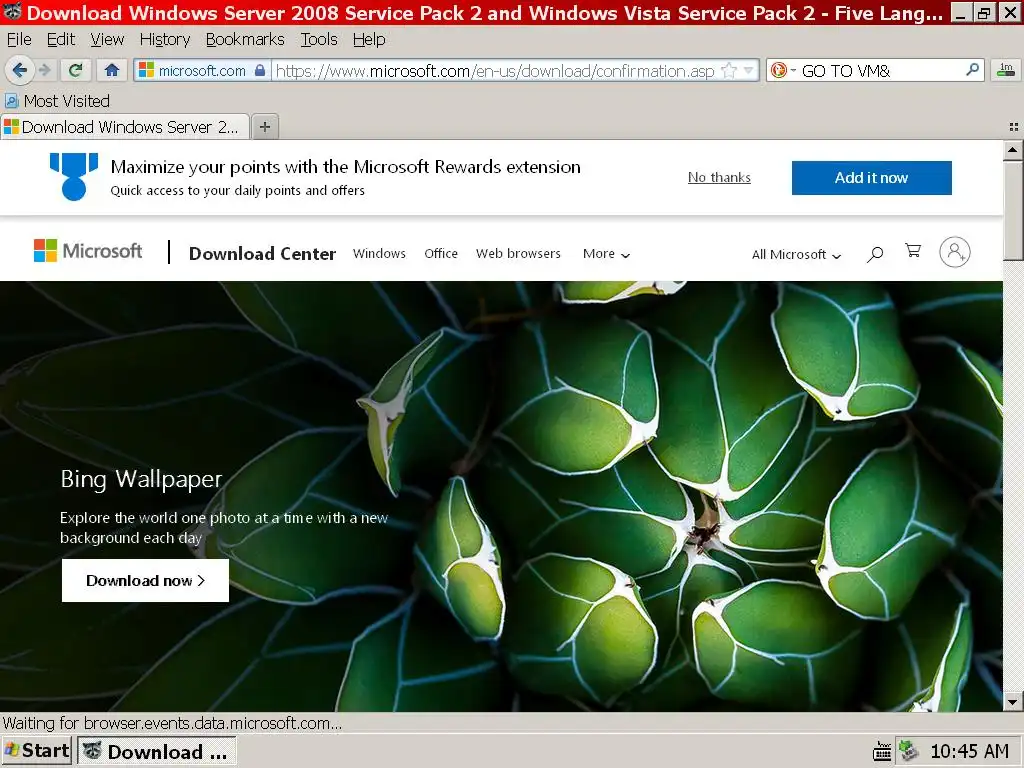
Task: Open a new tab with the plus button
Action: point(264,127)
